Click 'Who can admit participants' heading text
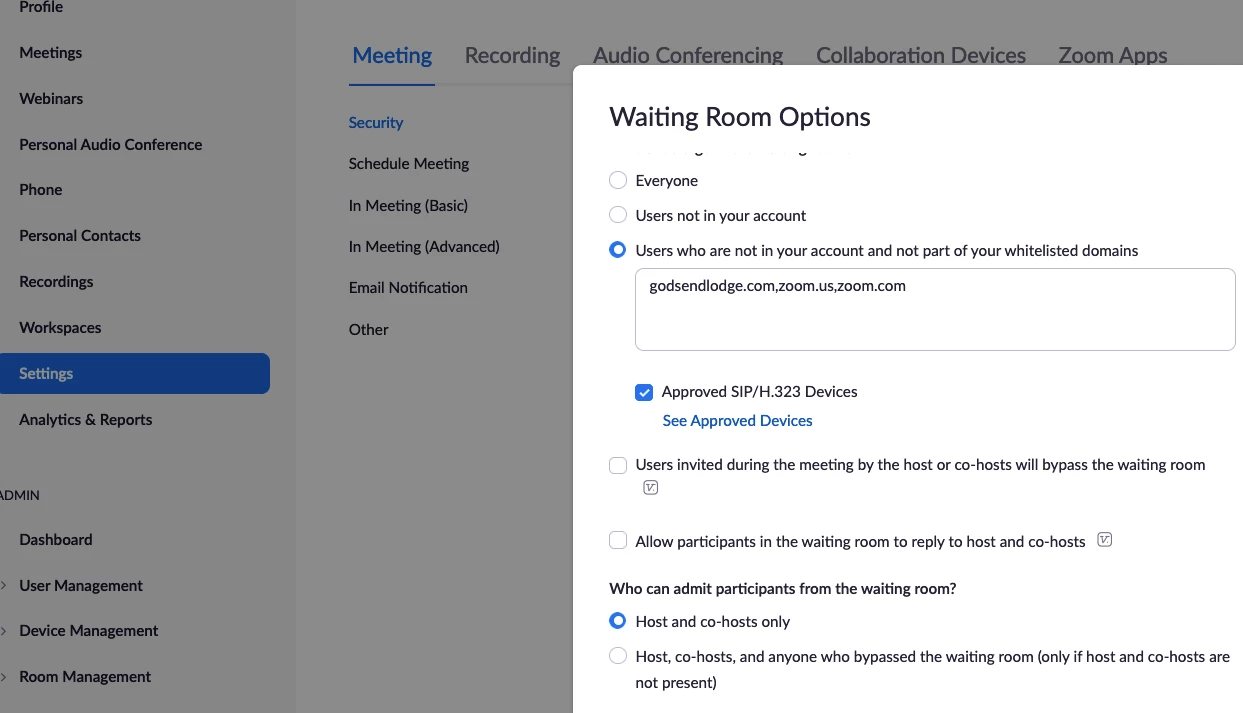 [783, 589]
